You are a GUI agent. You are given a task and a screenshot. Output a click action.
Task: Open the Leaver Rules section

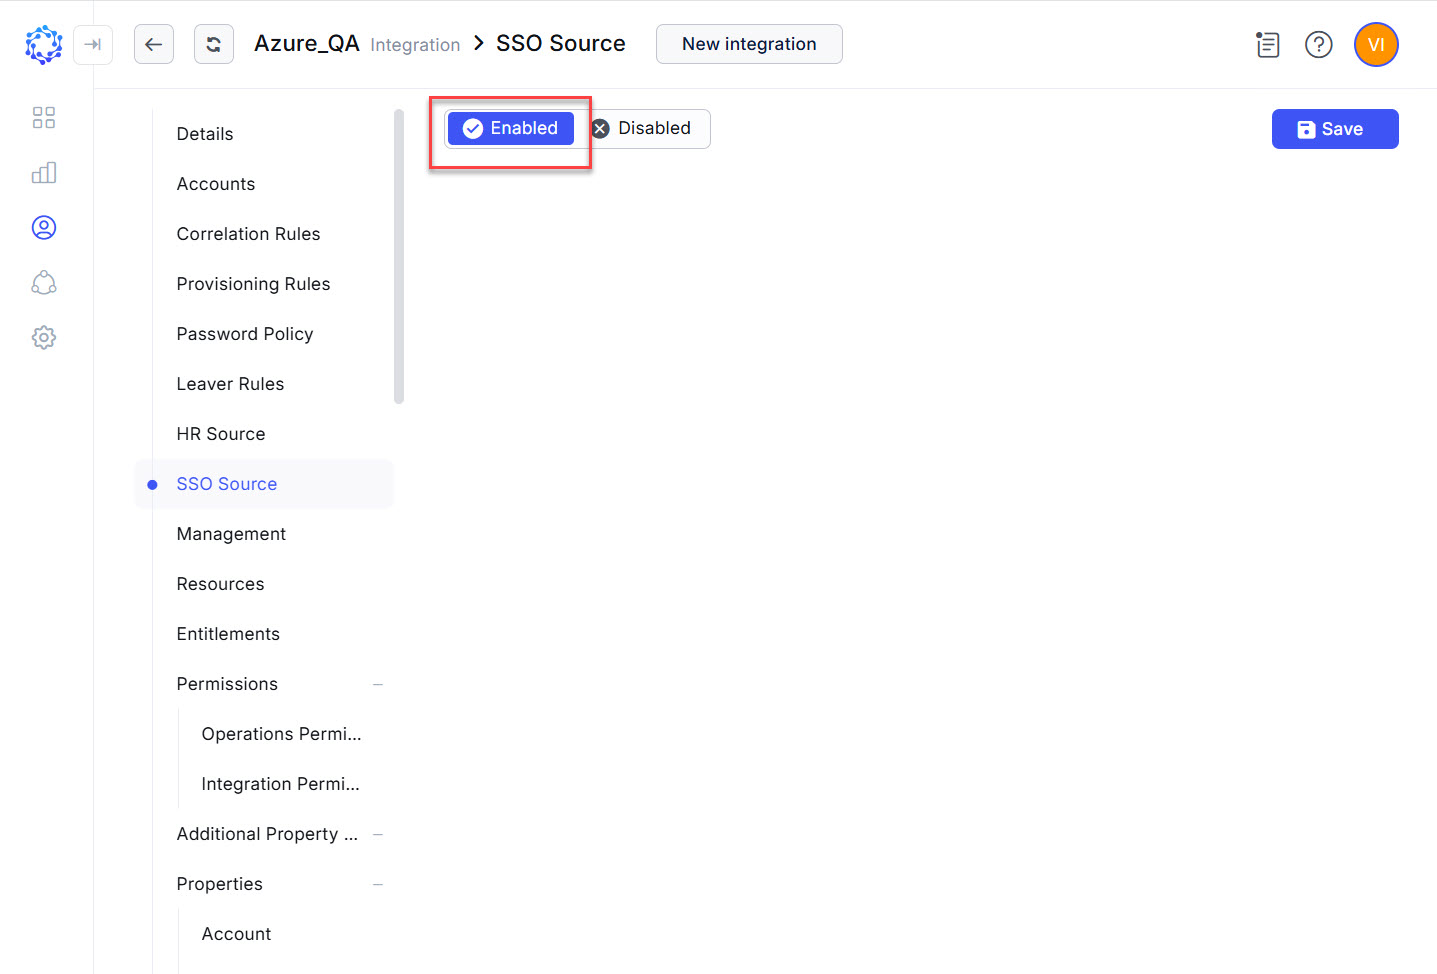pos(230,383)
